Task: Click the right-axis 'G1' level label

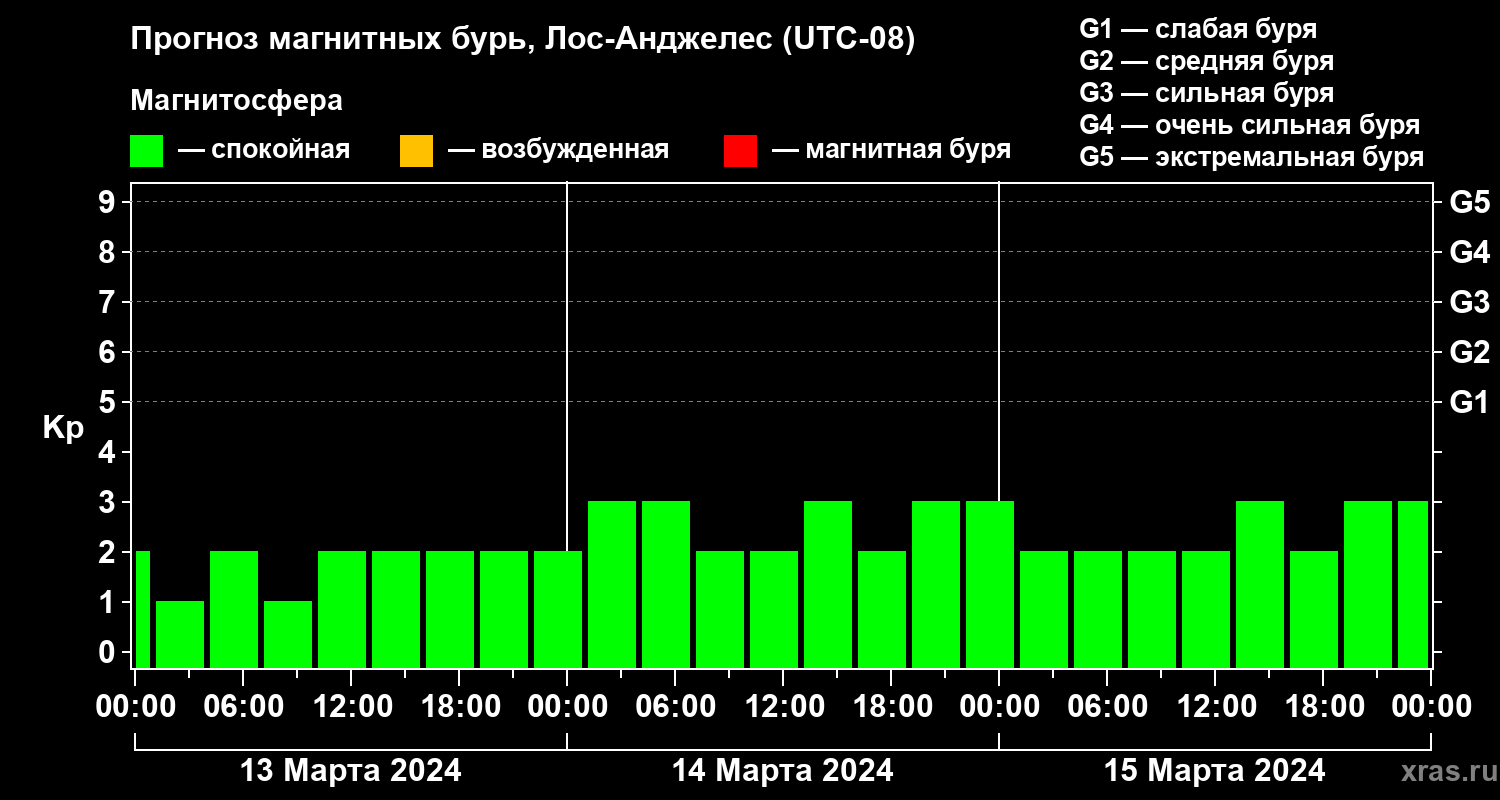Action: click(x=1469, y=402)
